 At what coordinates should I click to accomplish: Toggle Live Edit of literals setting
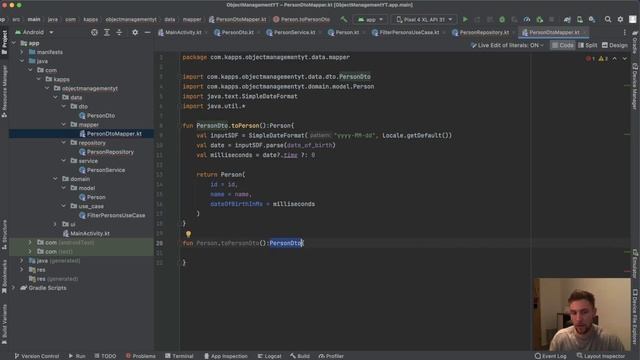pos(507,45)
